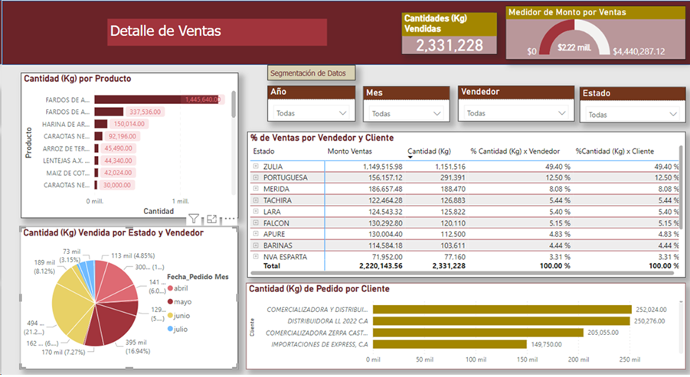Viewport: 690px width, 377px height.
Task: Click the DISTRIBUIDORA LL 2022 C.A bar
Action: pos(501,321)
